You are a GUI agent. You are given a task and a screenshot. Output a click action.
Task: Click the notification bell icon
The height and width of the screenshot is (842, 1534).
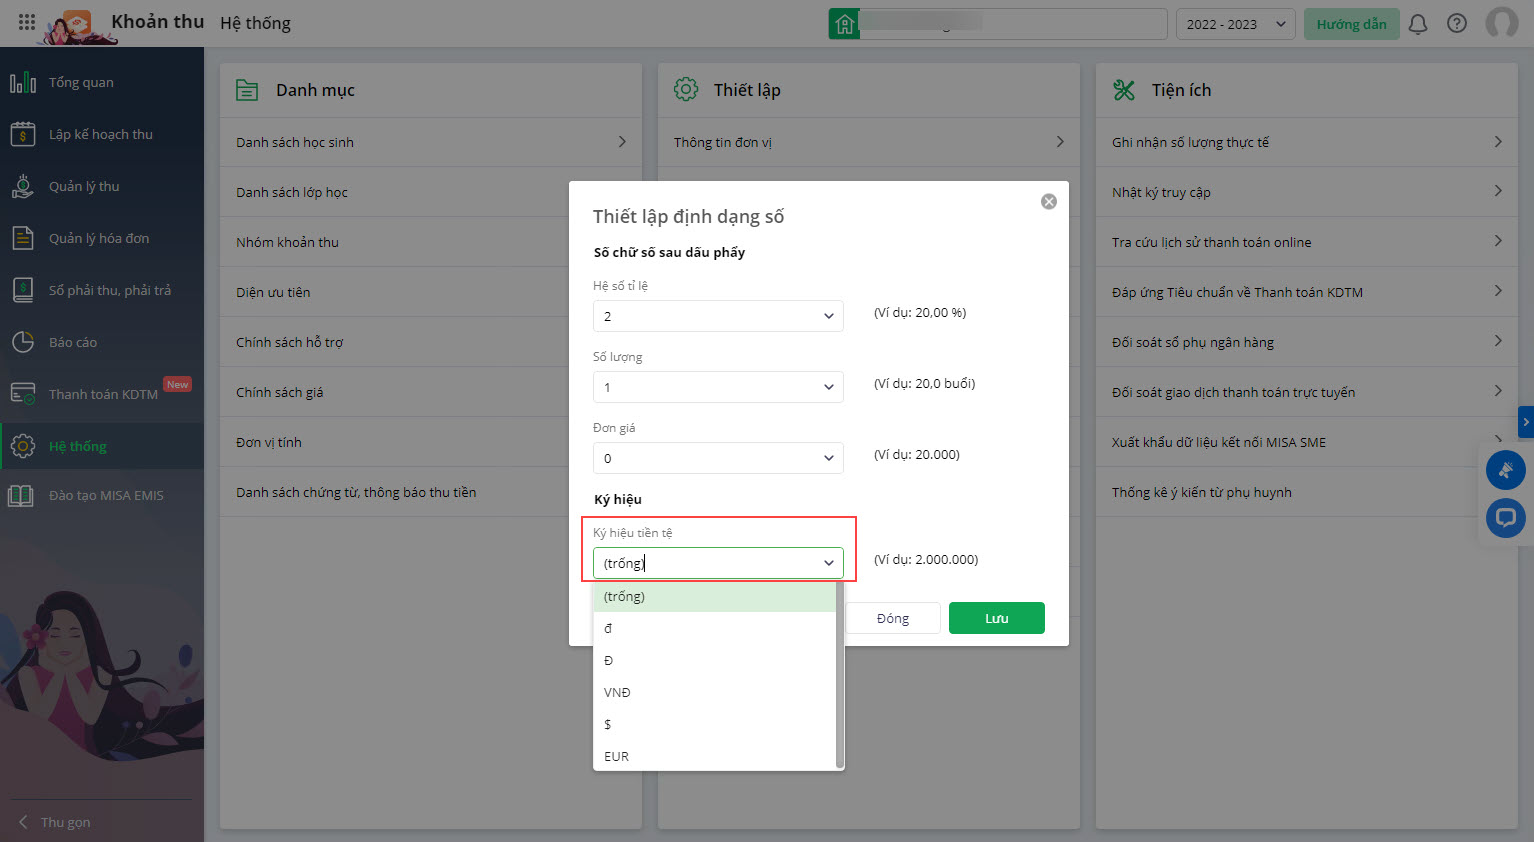click(x=1417, y=24)
